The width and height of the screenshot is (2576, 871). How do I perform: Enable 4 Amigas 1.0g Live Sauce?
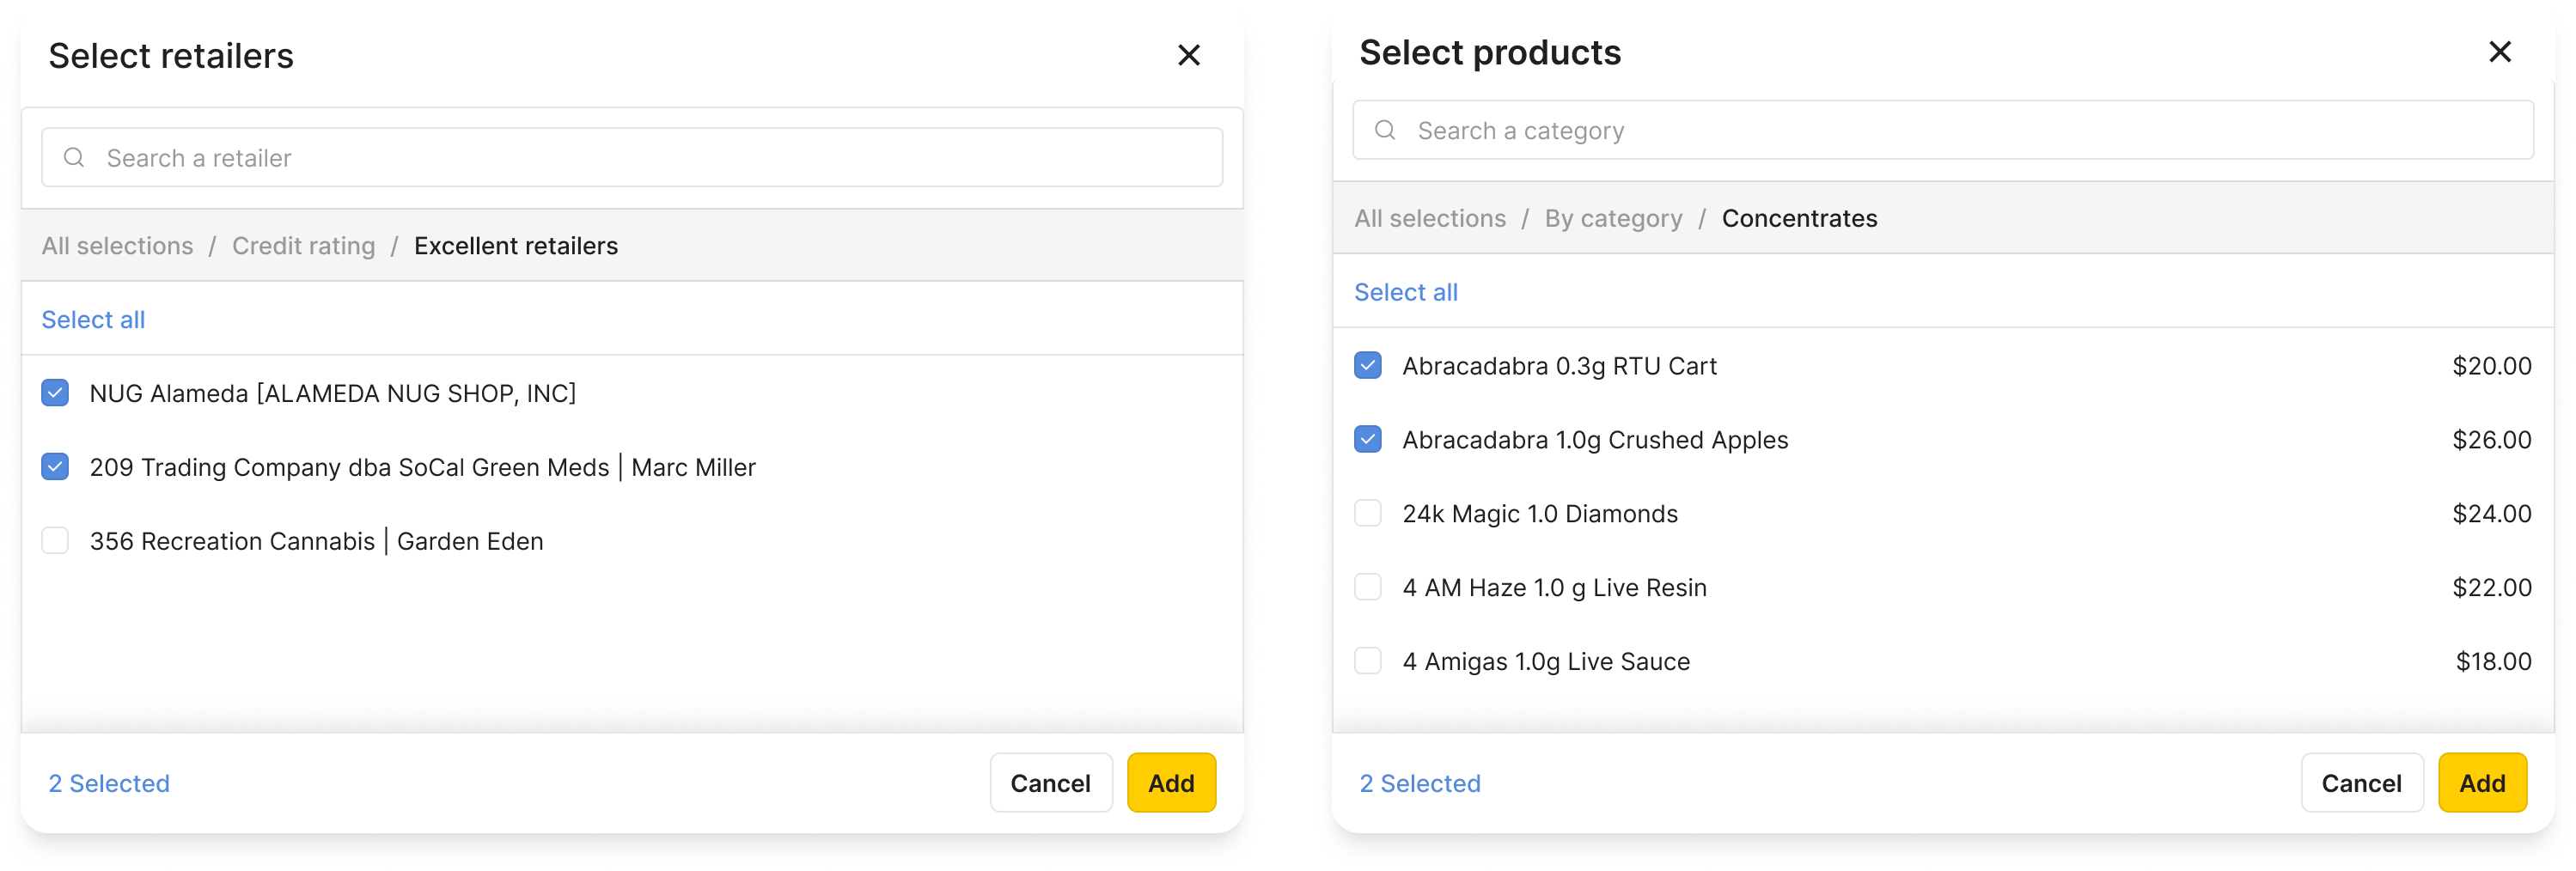[x=1368, y=660]
